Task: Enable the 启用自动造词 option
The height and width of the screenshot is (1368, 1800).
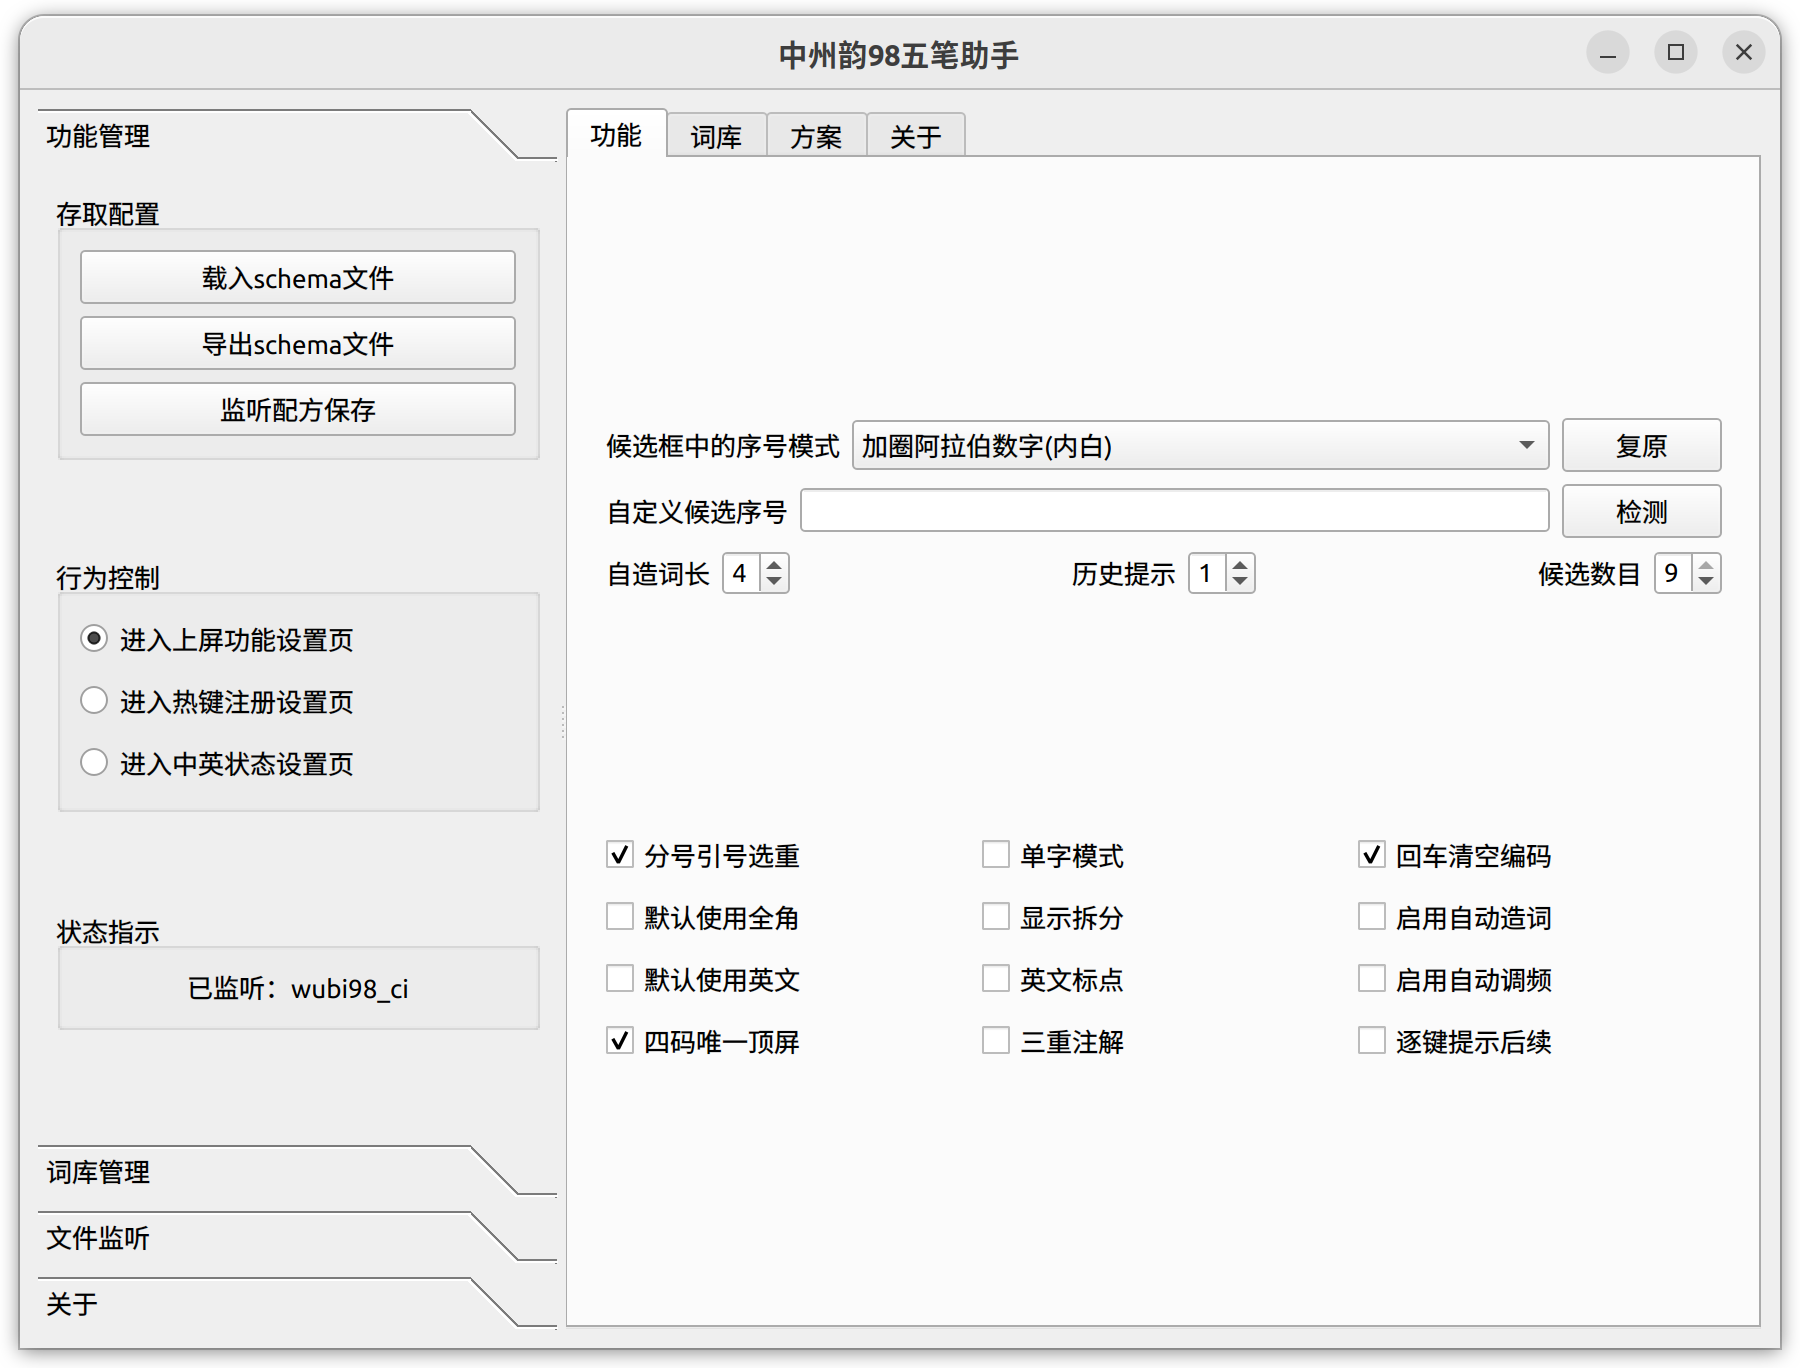Action: (x=1370, y=916)
